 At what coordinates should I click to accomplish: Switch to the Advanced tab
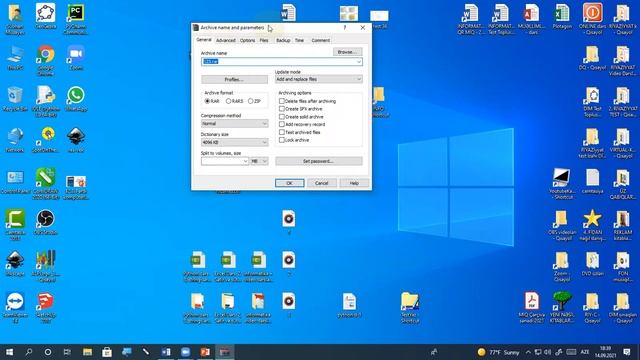tap(226, 40)
